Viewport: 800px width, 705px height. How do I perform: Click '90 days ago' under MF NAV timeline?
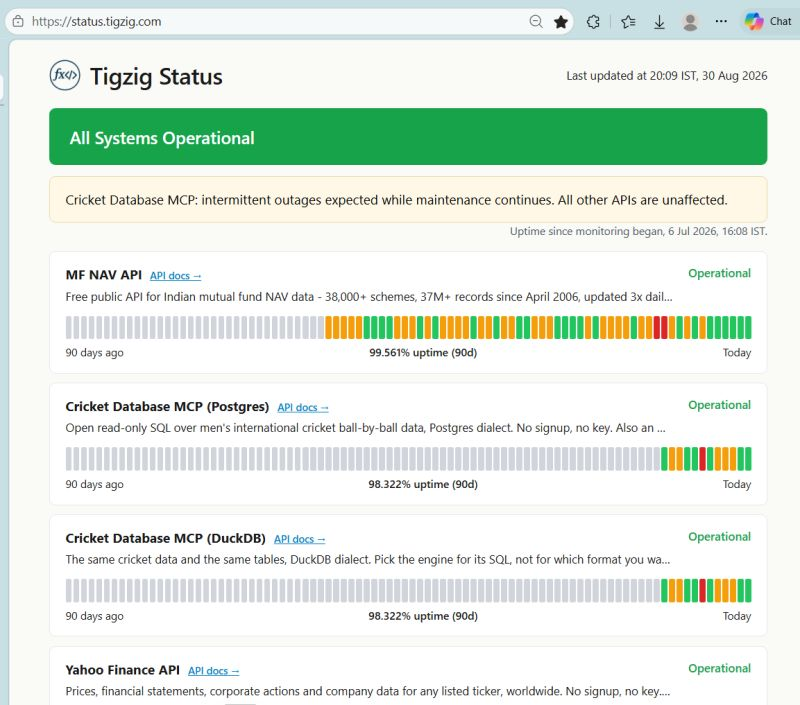[94, 352]
